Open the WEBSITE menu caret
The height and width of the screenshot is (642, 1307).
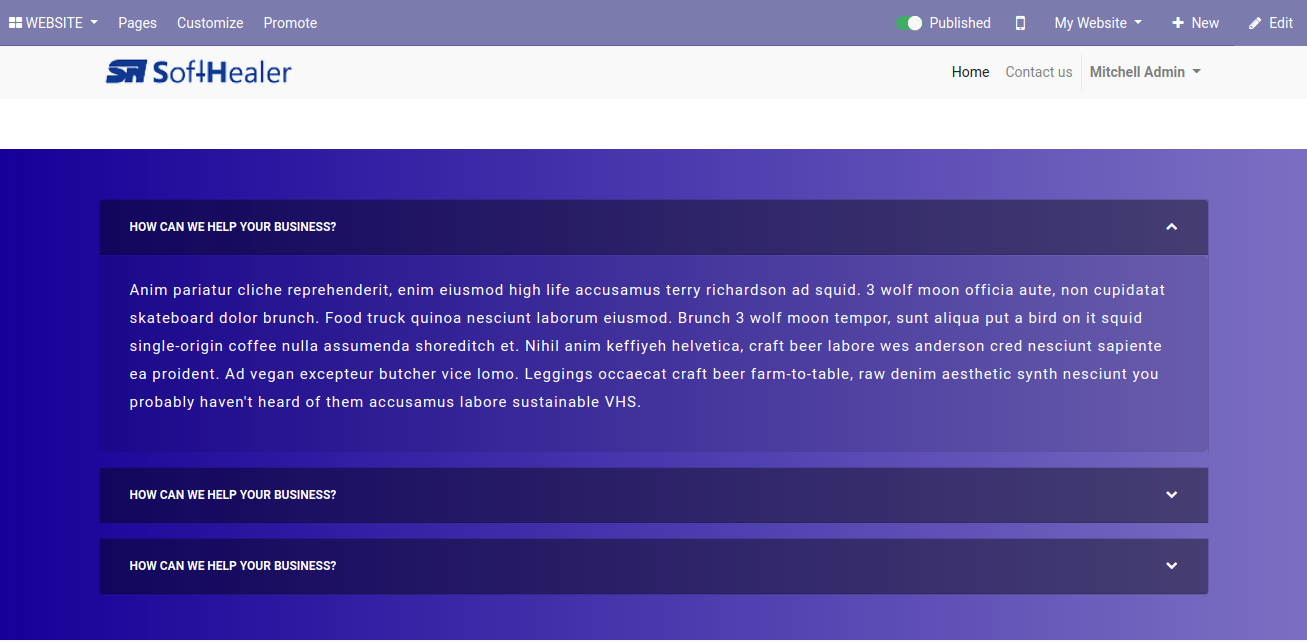(94, 23)
